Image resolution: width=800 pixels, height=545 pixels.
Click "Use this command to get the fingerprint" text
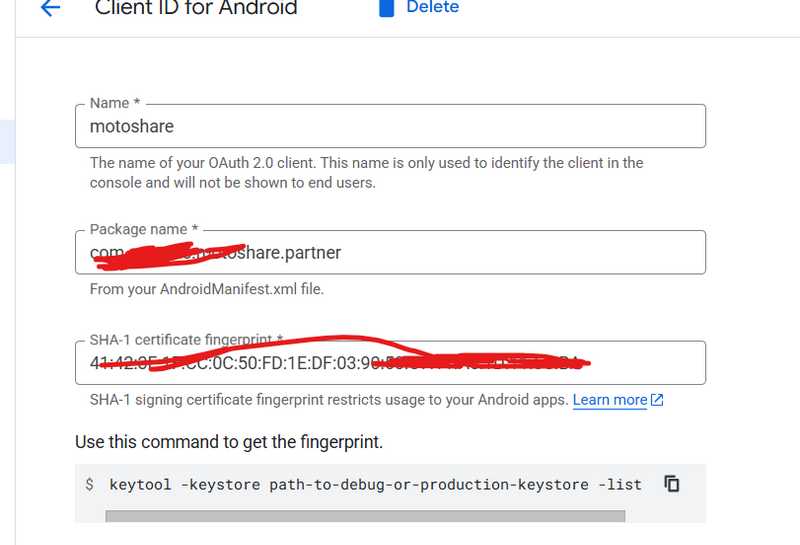(x=229, y=441)
